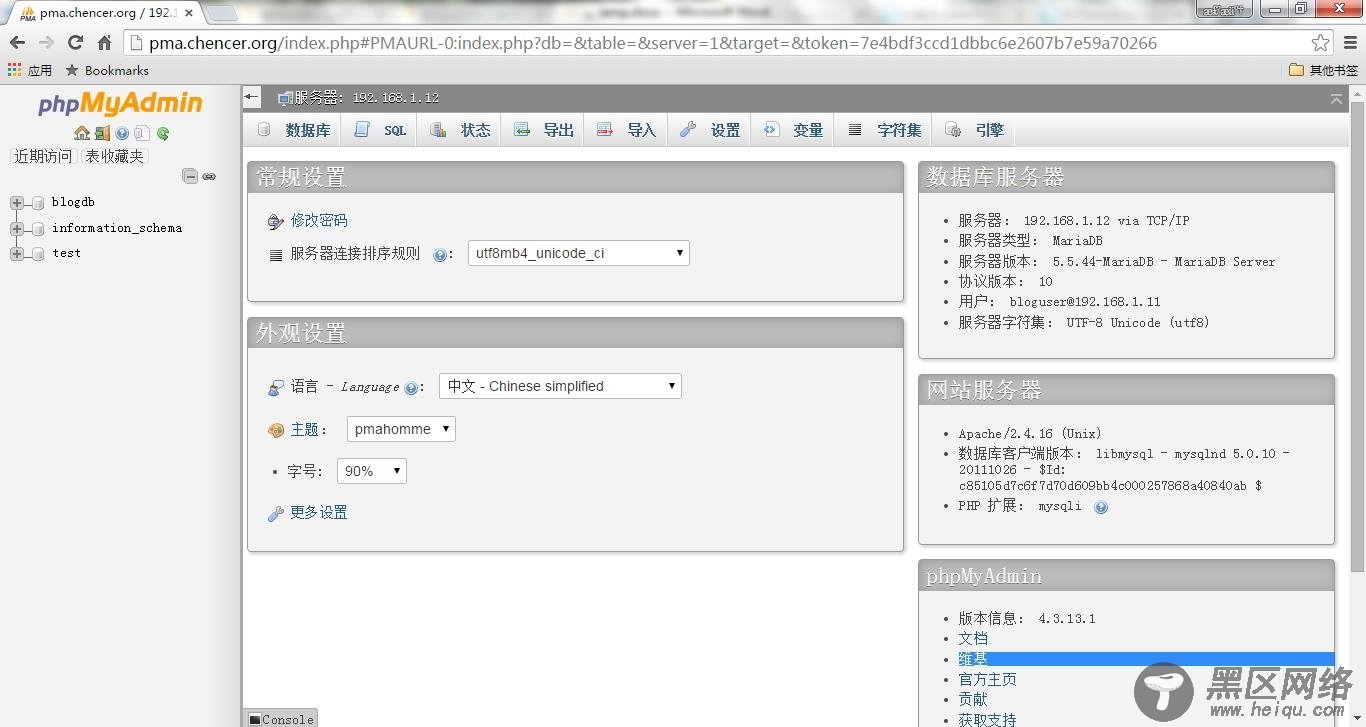Open phpMyAdmin documentation question-mark icon
The width and height of the screenshot is (1366, 727).
122,133
